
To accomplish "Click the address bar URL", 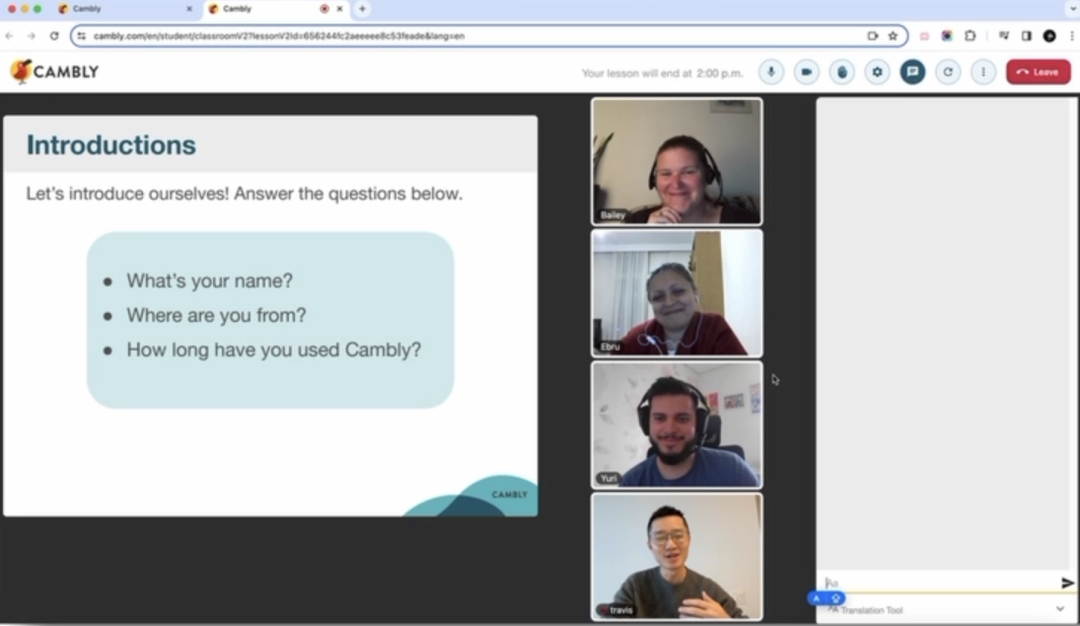I will [279, 36].
